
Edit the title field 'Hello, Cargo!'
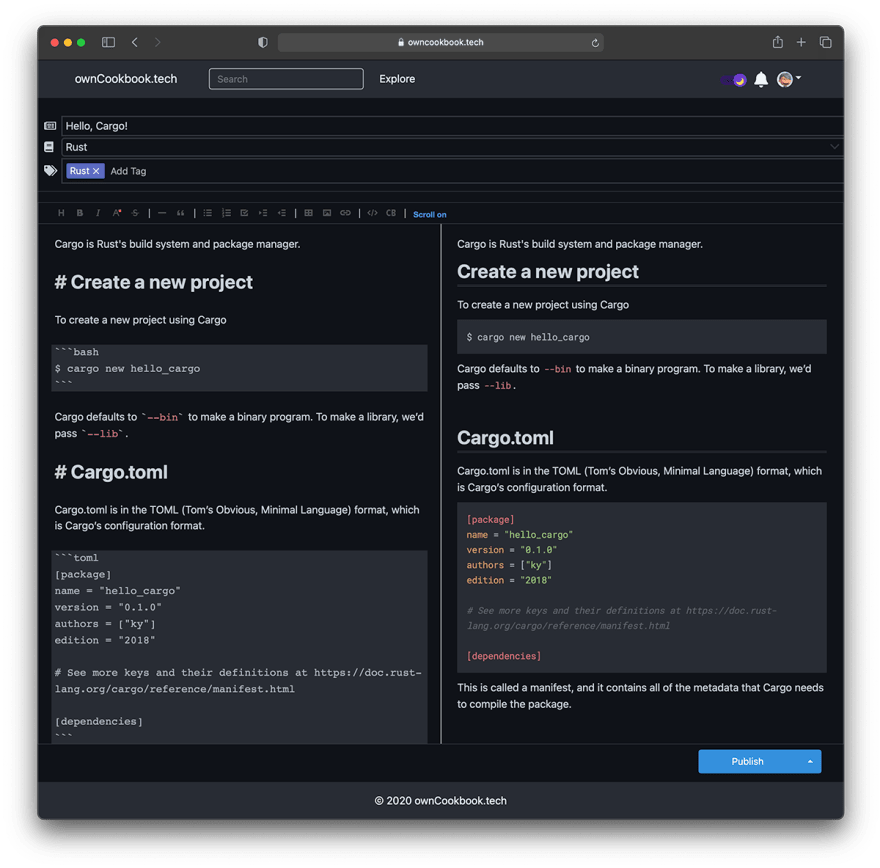pyautogui.click(x=452, y=126)
